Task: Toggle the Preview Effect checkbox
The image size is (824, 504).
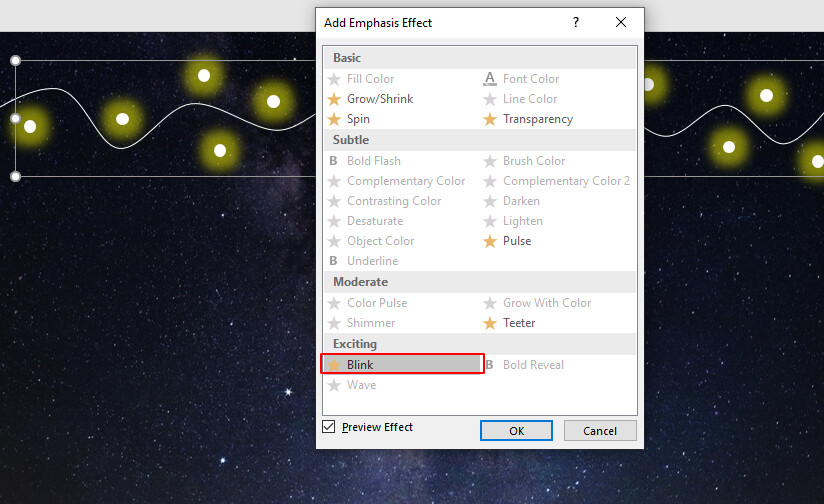Action: coord(328,427)
